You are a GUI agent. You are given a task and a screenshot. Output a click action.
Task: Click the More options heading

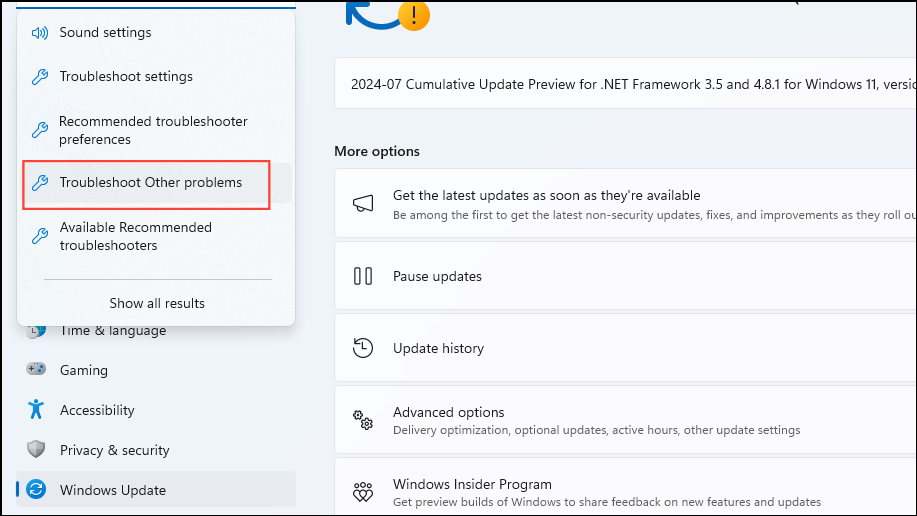pyautogui.click(x=377, y=151)
